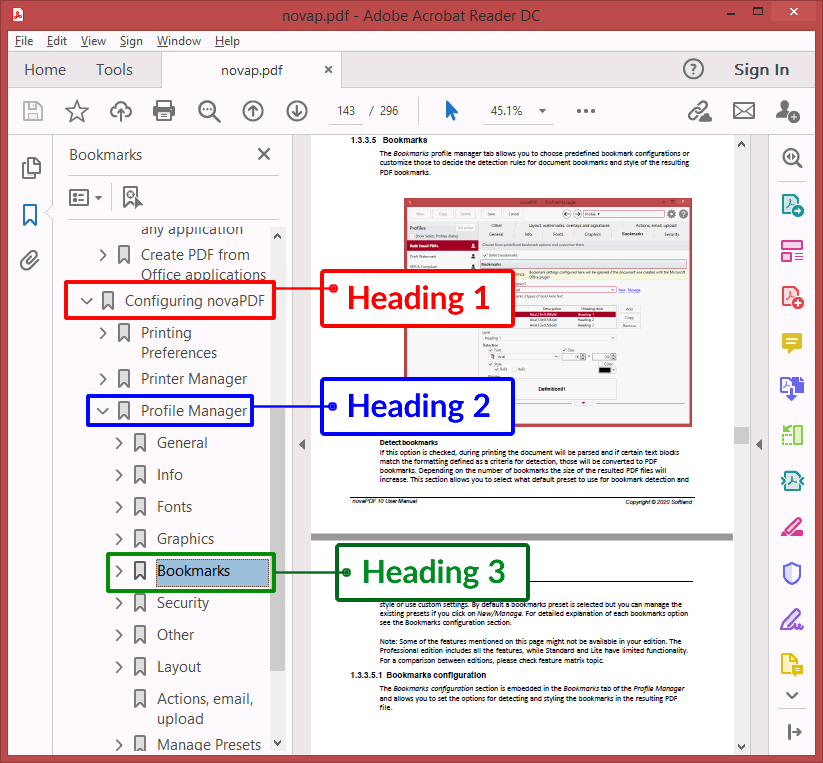Switch to the Tools tab
This screenshot has height=763, width=823.
tap(113, 70)
